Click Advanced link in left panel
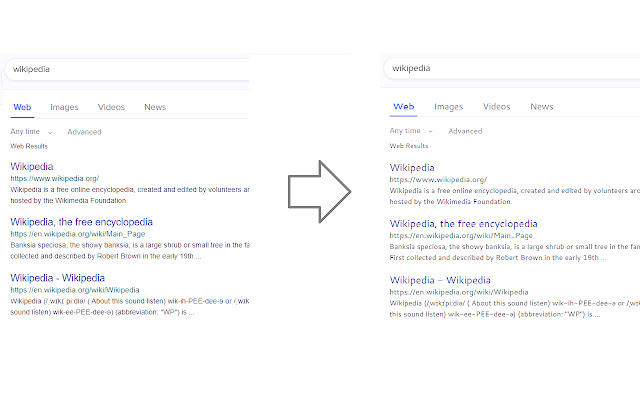 [x=84, y=132]
